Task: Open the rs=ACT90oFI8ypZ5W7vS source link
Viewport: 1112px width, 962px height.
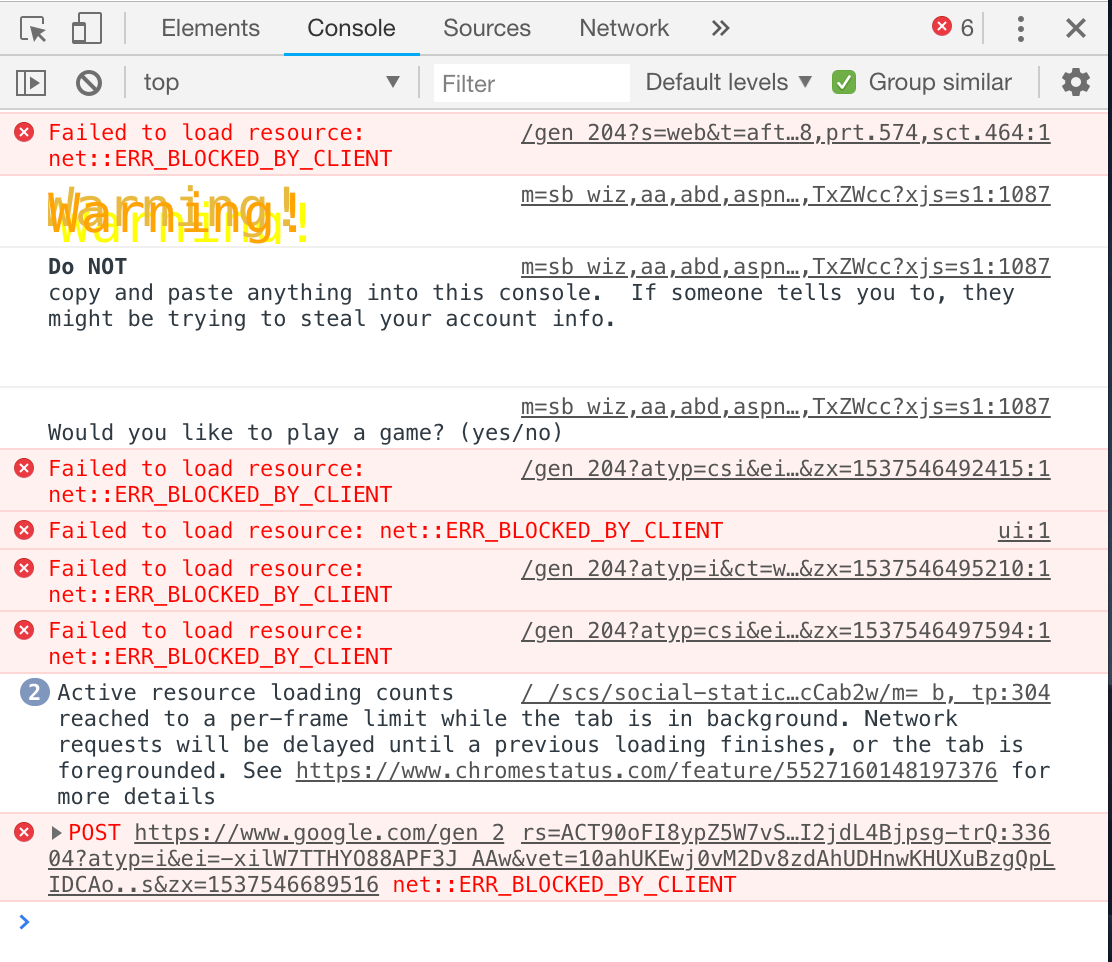Action: click(785, 833)
